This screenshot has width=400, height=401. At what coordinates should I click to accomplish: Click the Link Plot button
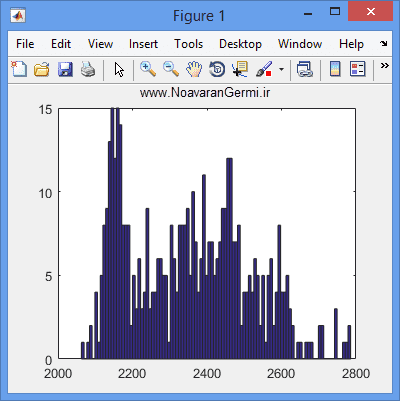click(x=305, y=69)
